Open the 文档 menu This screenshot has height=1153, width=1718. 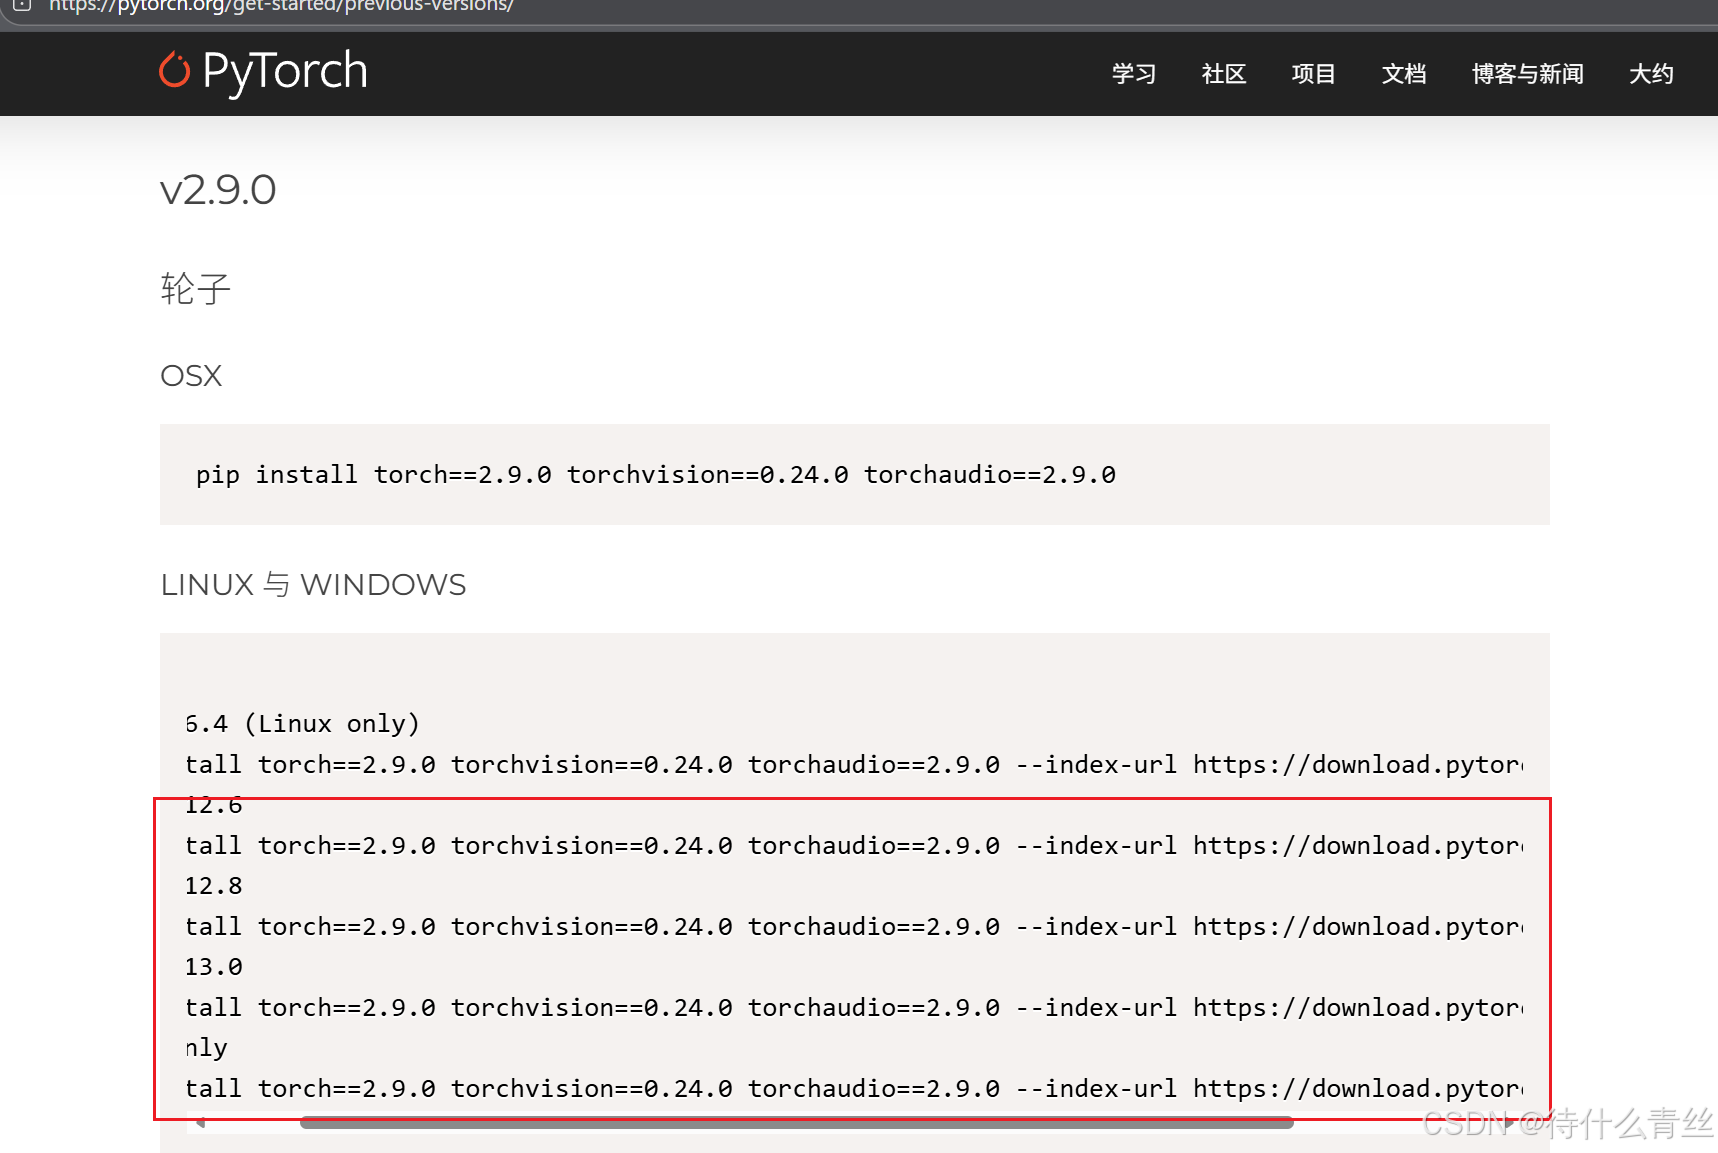[1404, 74]
